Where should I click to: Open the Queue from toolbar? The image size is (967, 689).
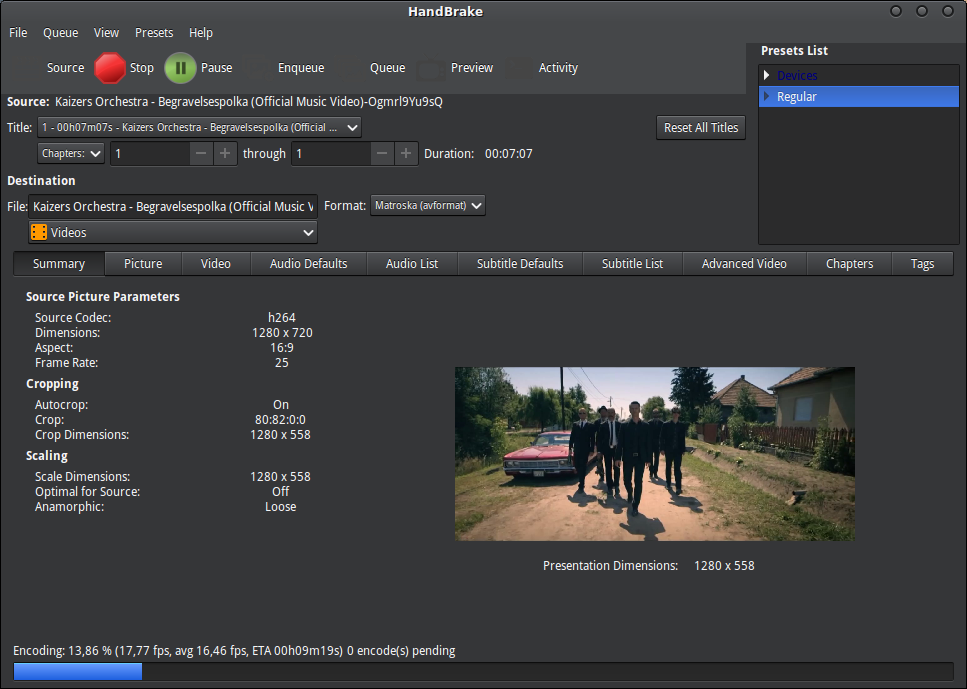click(387, 68)
